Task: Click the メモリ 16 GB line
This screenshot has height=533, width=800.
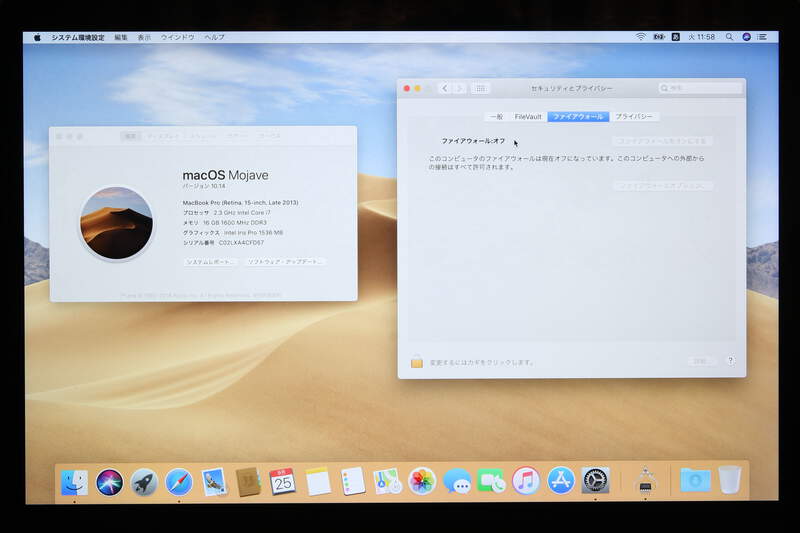Action: [x=224, y=223]
